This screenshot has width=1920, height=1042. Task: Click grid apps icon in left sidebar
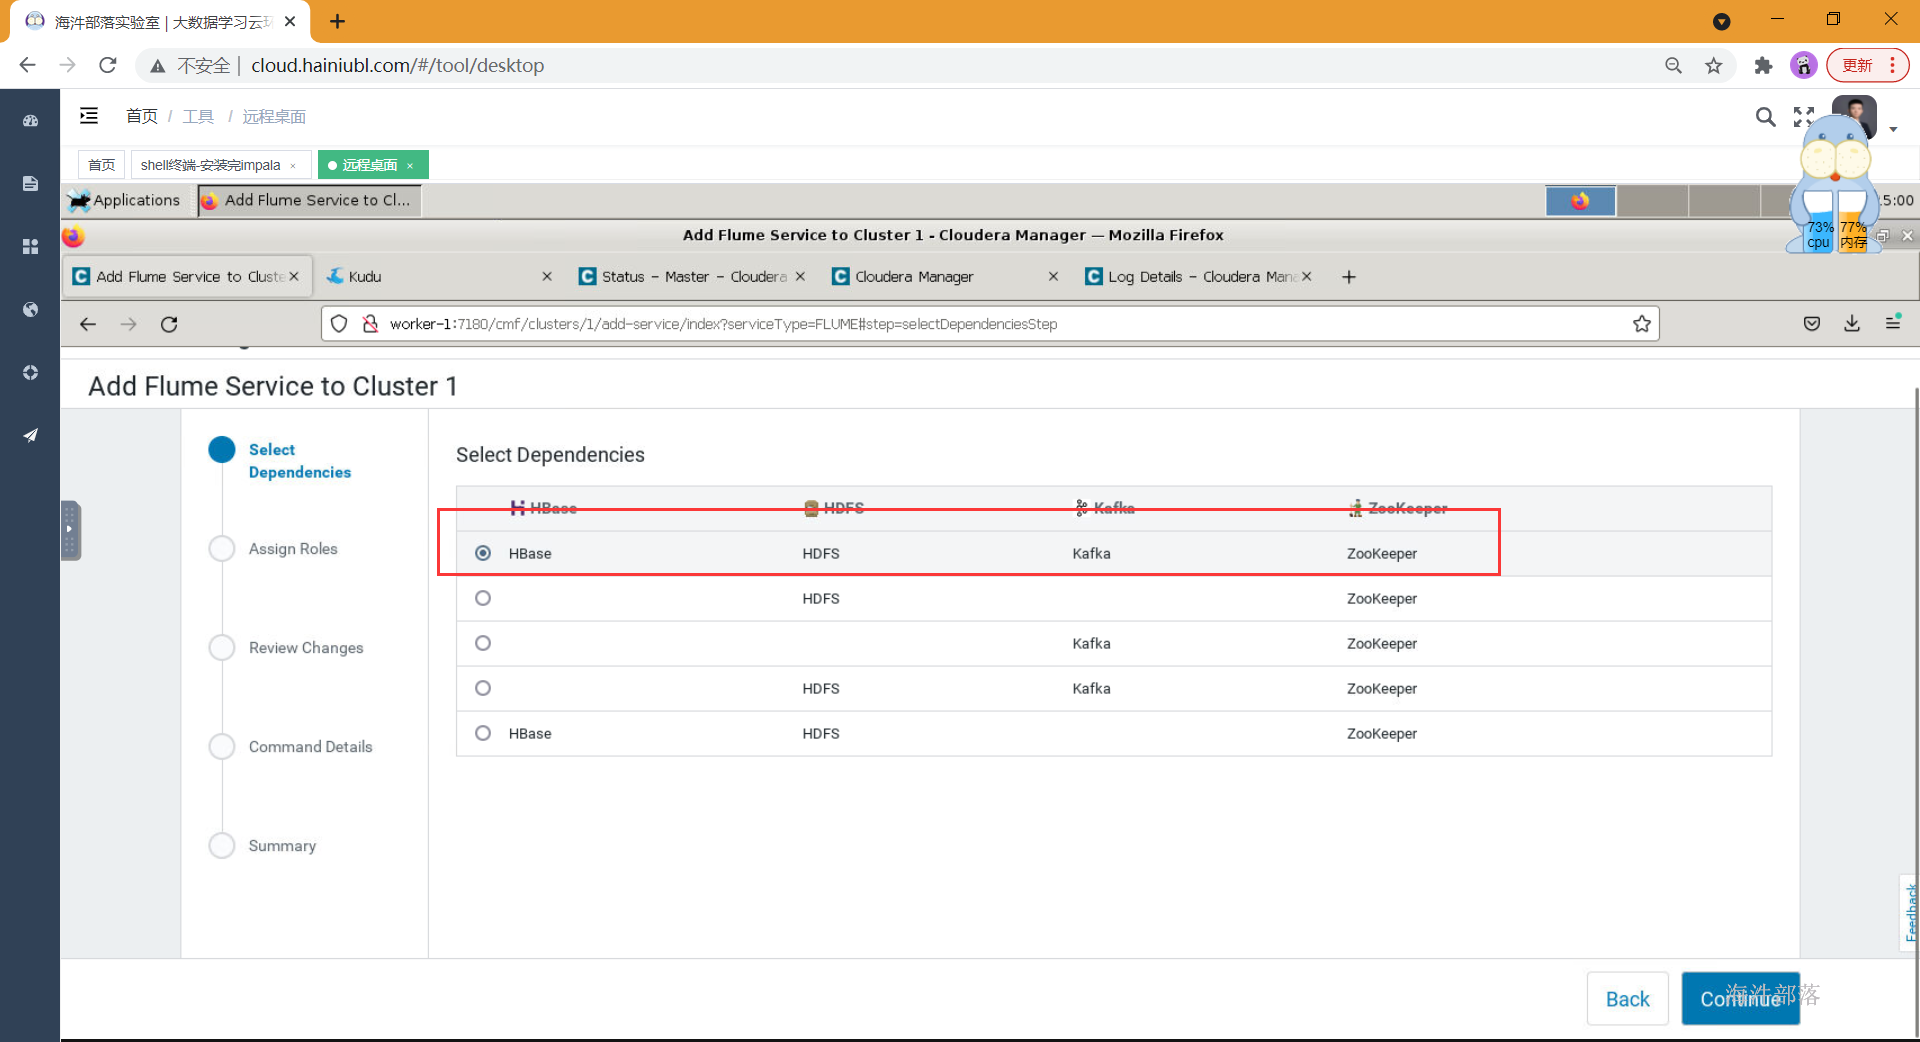(x=30, y=247)
